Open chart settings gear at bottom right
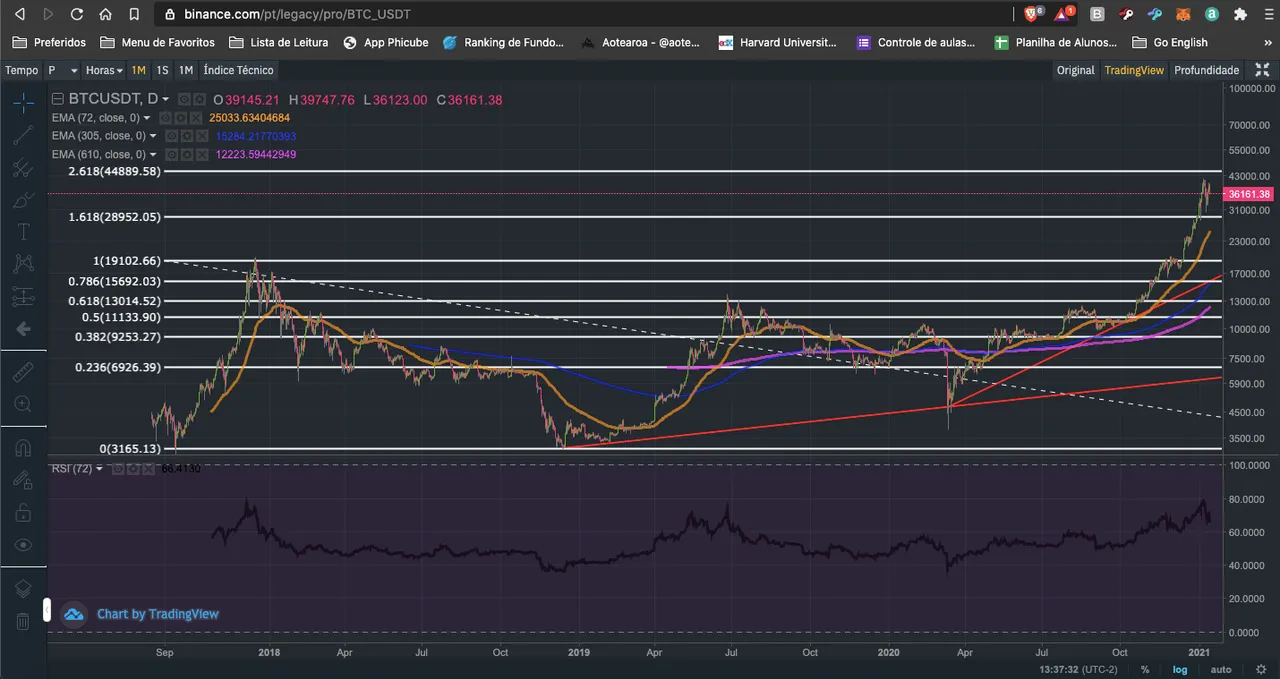1280x679 pixels. (1259, 669)
